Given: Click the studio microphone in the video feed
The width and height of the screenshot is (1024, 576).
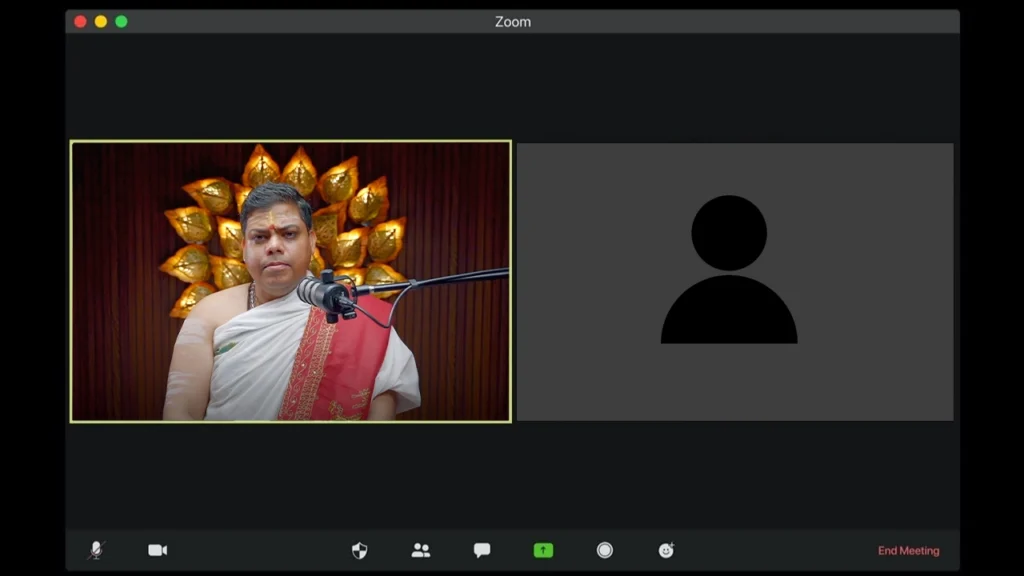Looking at the screenshot, I should (x=325, y=293).
